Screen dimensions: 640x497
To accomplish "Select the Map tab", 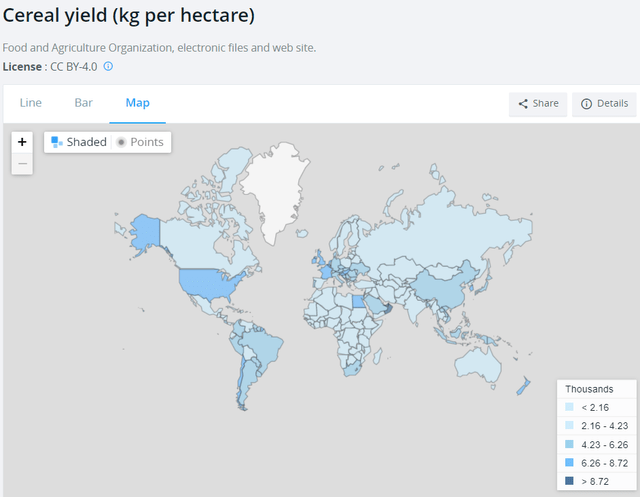I will pos(137,103).
